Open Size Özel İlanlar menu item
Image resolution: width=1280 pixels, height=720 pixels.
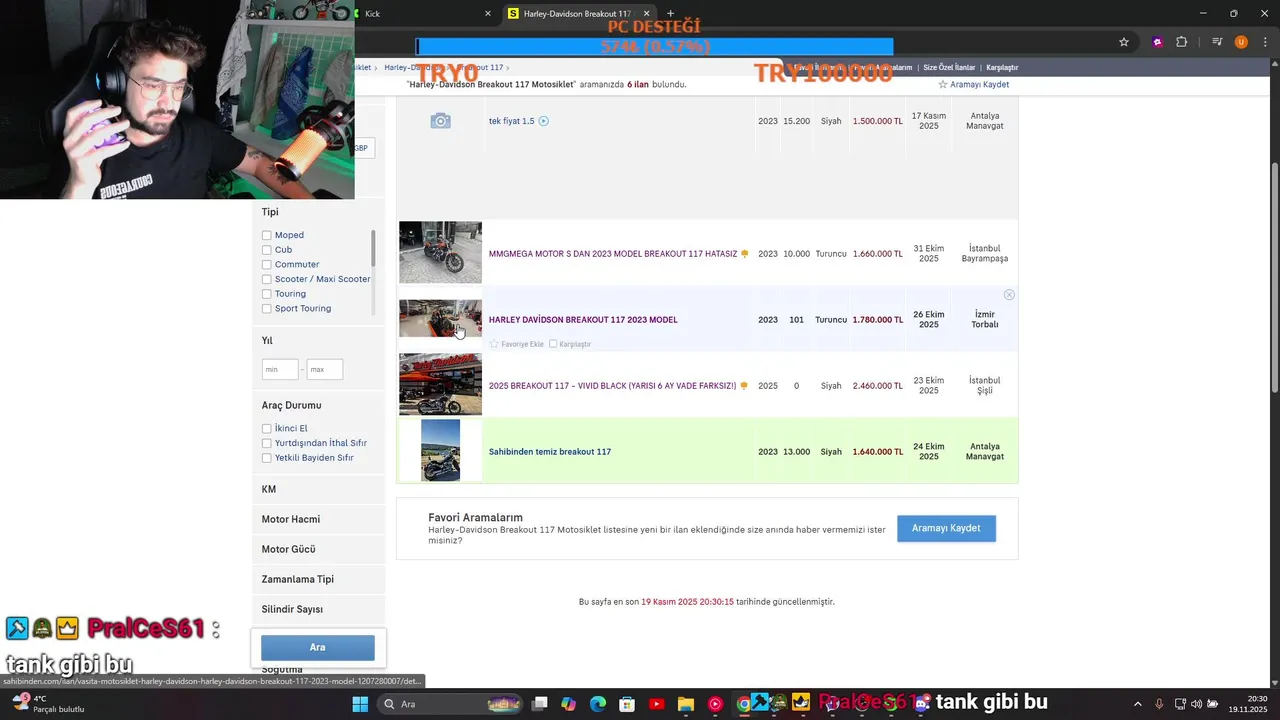pos(949,68)
